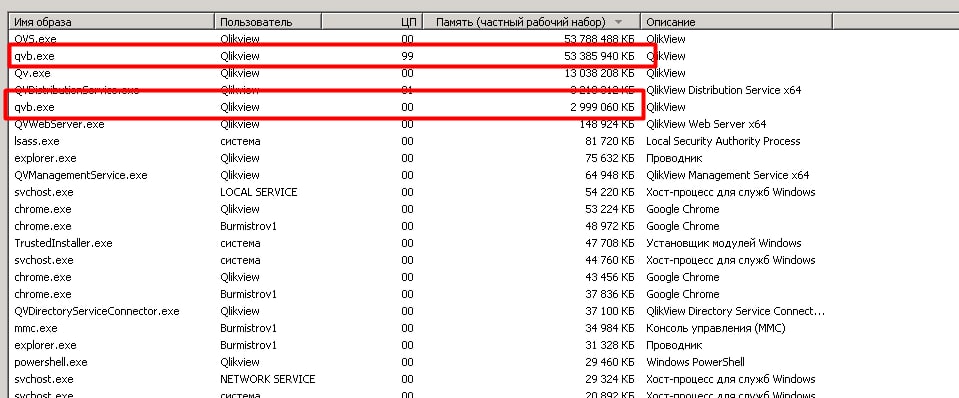Click description QlikView Distribution Service x64
This screenshot has height=398, width=959.
point(724,90)
